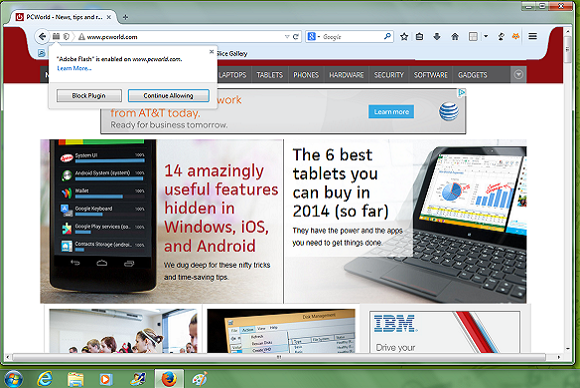Bookmark this page with the star icon
This screenshot has height=388, width=580.
coord(404,37)
